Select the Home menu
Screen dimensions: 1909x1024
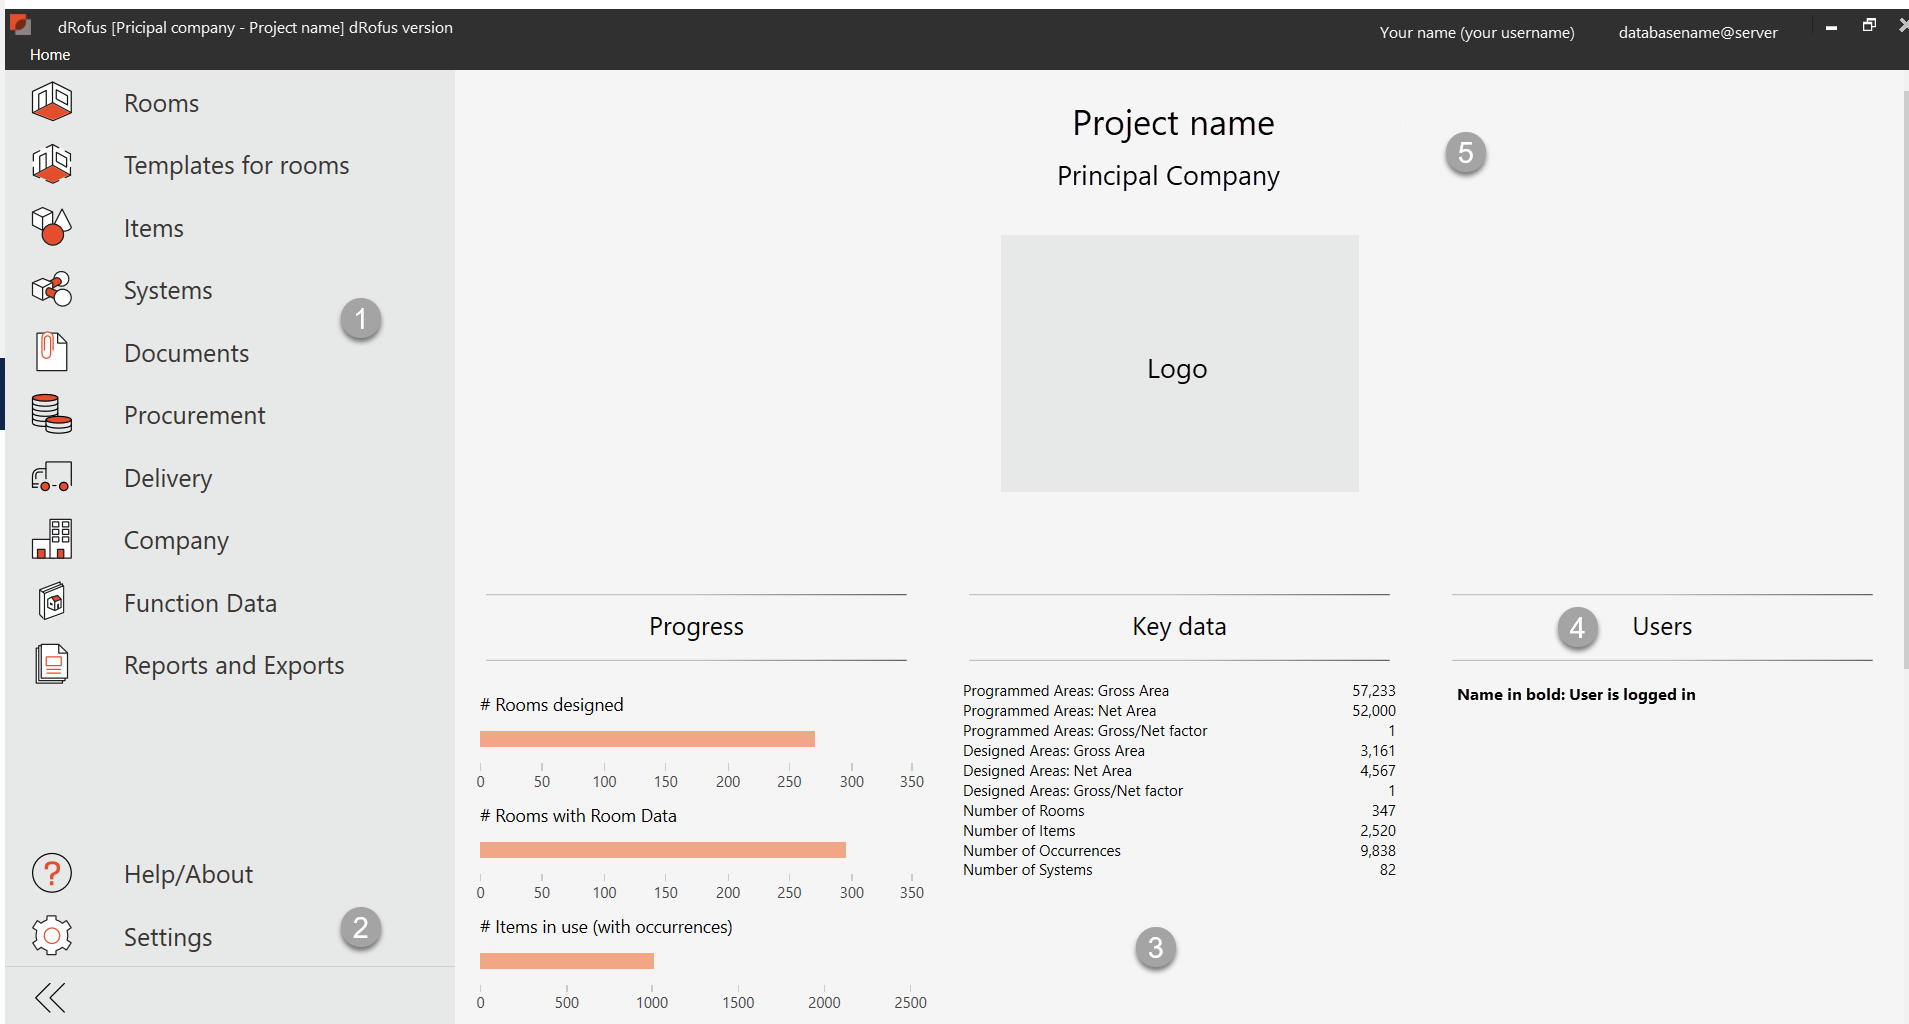pos(50,54)
